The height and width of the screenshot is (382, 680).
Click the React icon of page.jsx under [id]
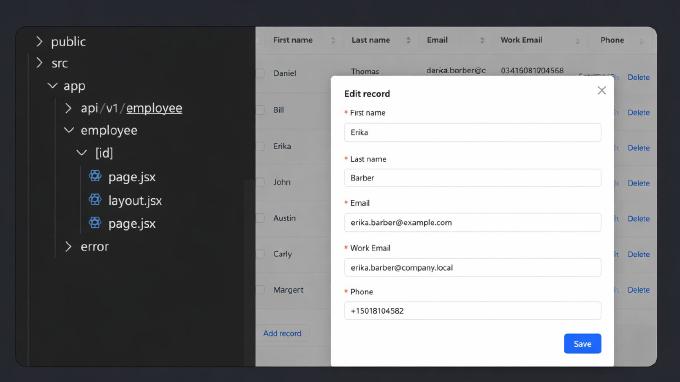point(95,176)
